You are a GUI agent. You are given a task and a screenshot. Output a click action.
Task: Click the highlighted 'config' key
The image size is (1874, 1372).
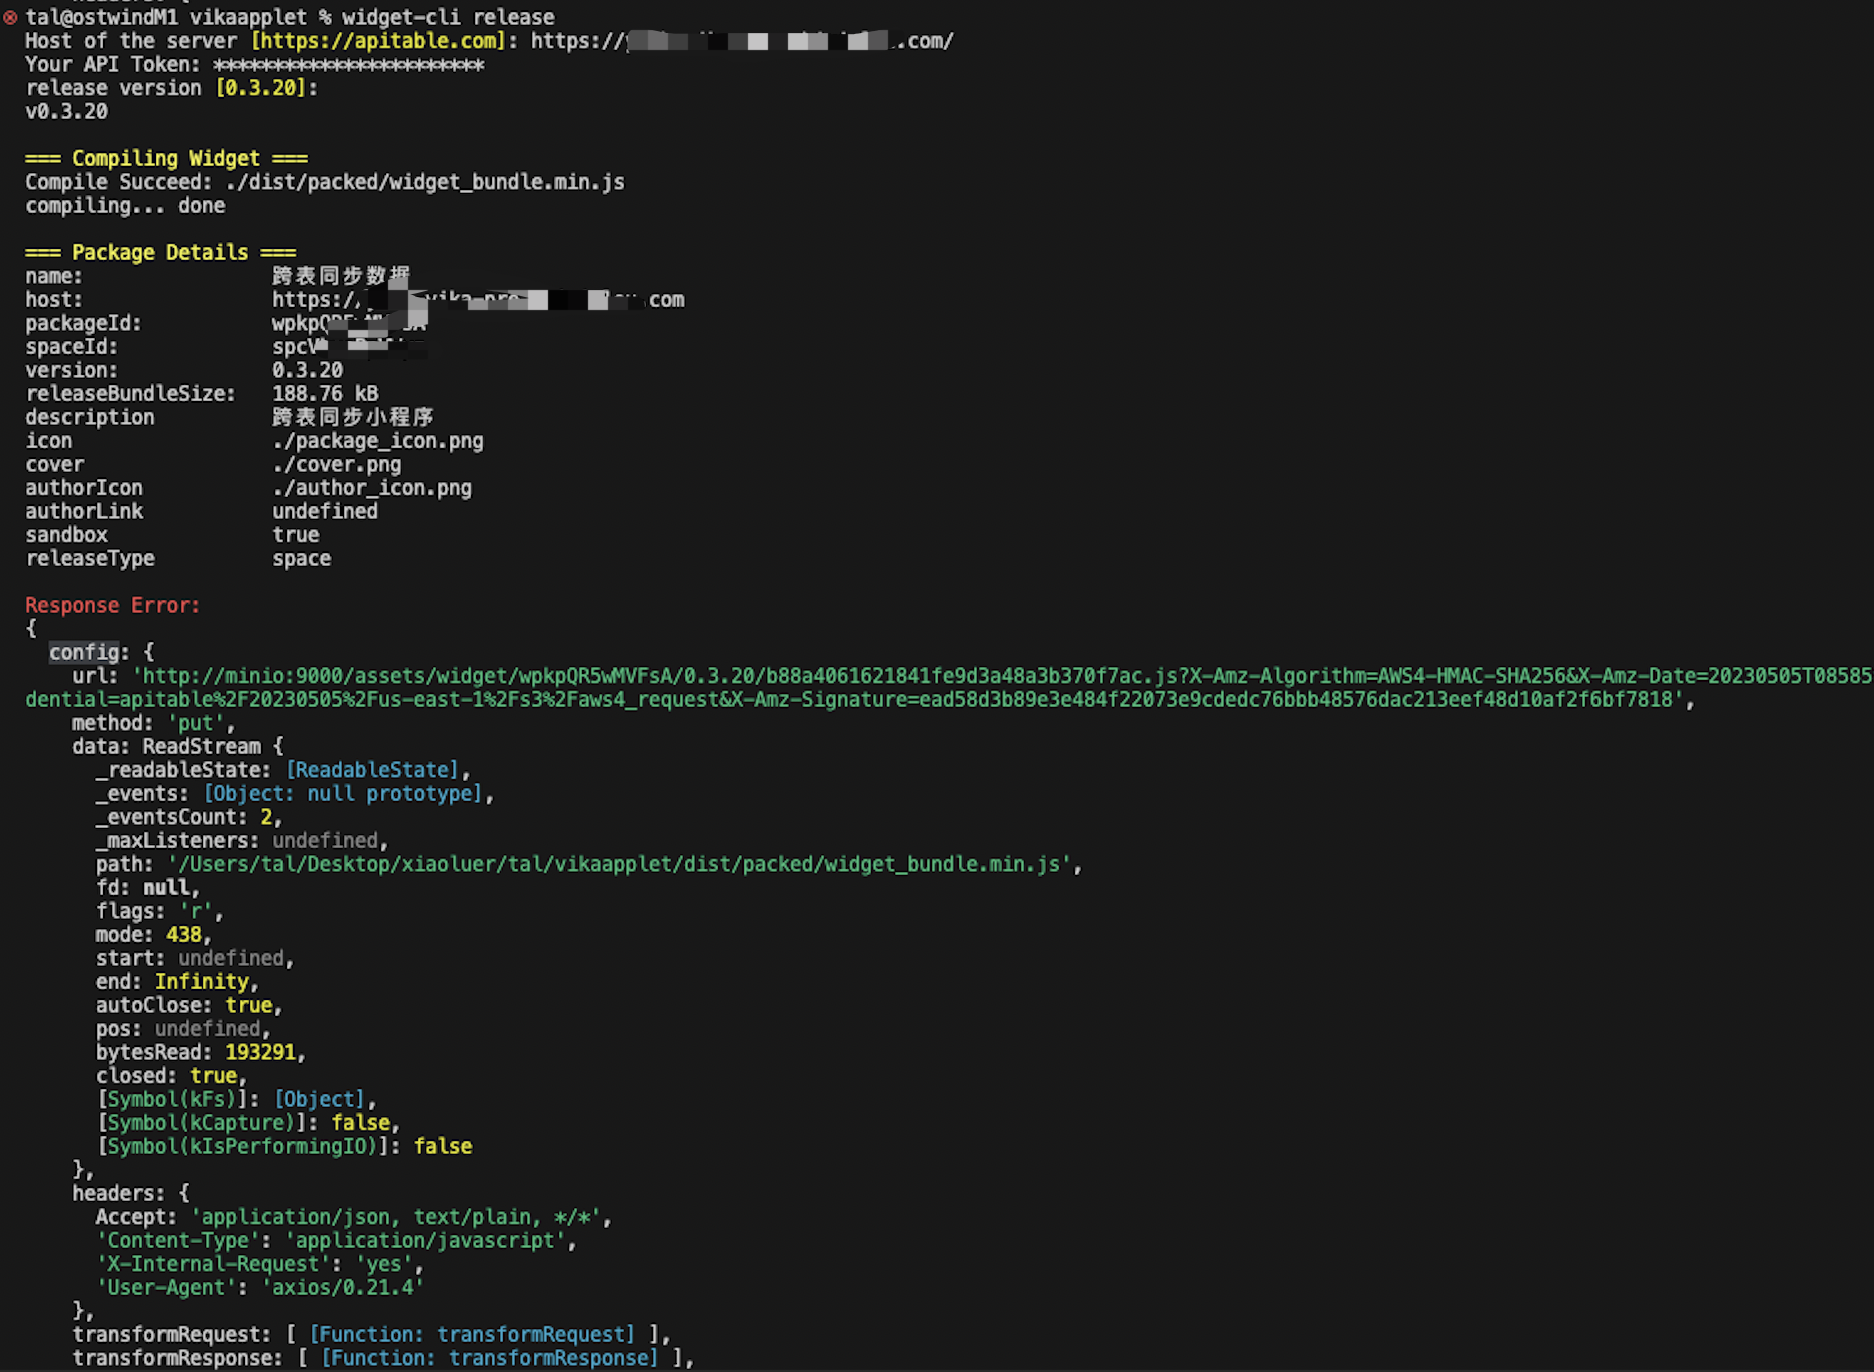[84, 652]
